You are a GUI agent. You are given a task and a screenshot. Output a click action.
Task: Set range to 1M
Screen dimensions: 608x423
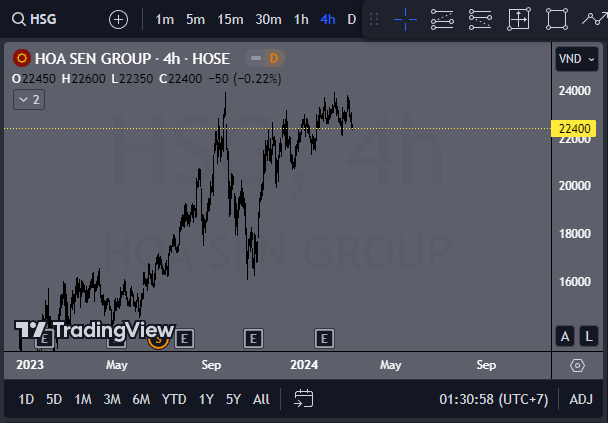tap(83, 399)
